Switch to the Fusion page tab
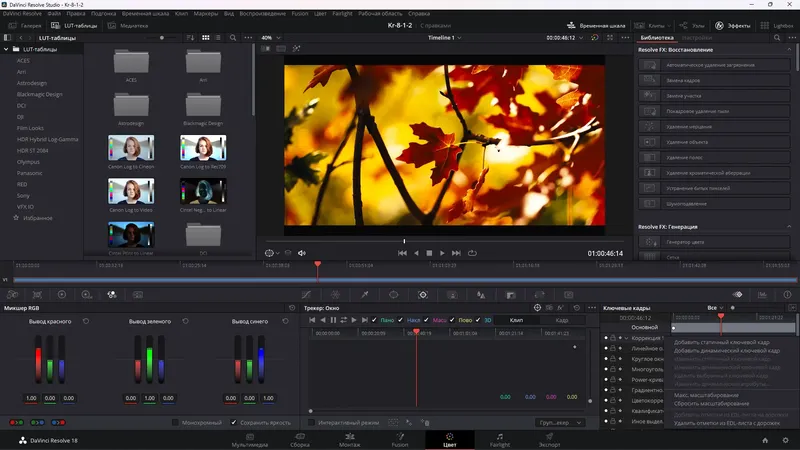The width and height of the screenshot is (800, 450). click(x=399, y=438)
